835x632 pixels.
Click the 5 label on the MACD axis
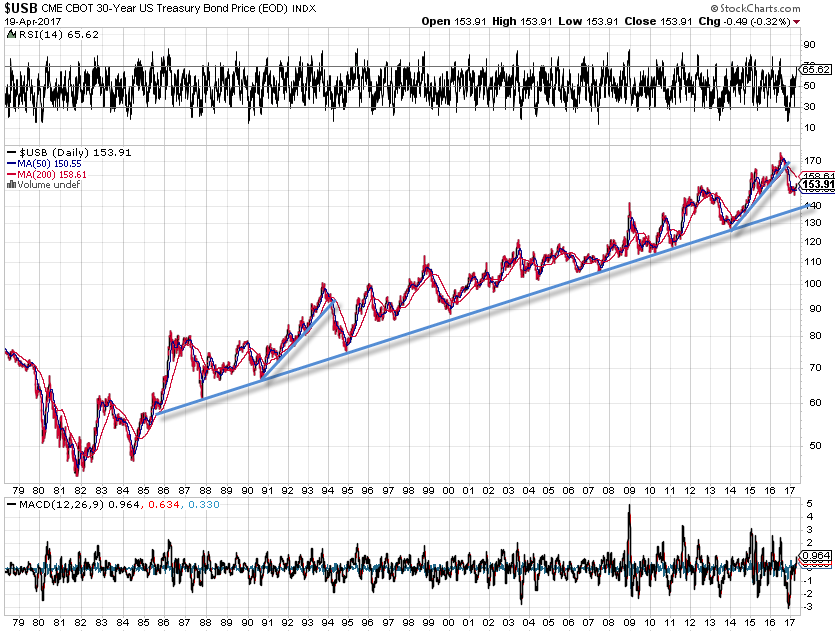[809, 504]
